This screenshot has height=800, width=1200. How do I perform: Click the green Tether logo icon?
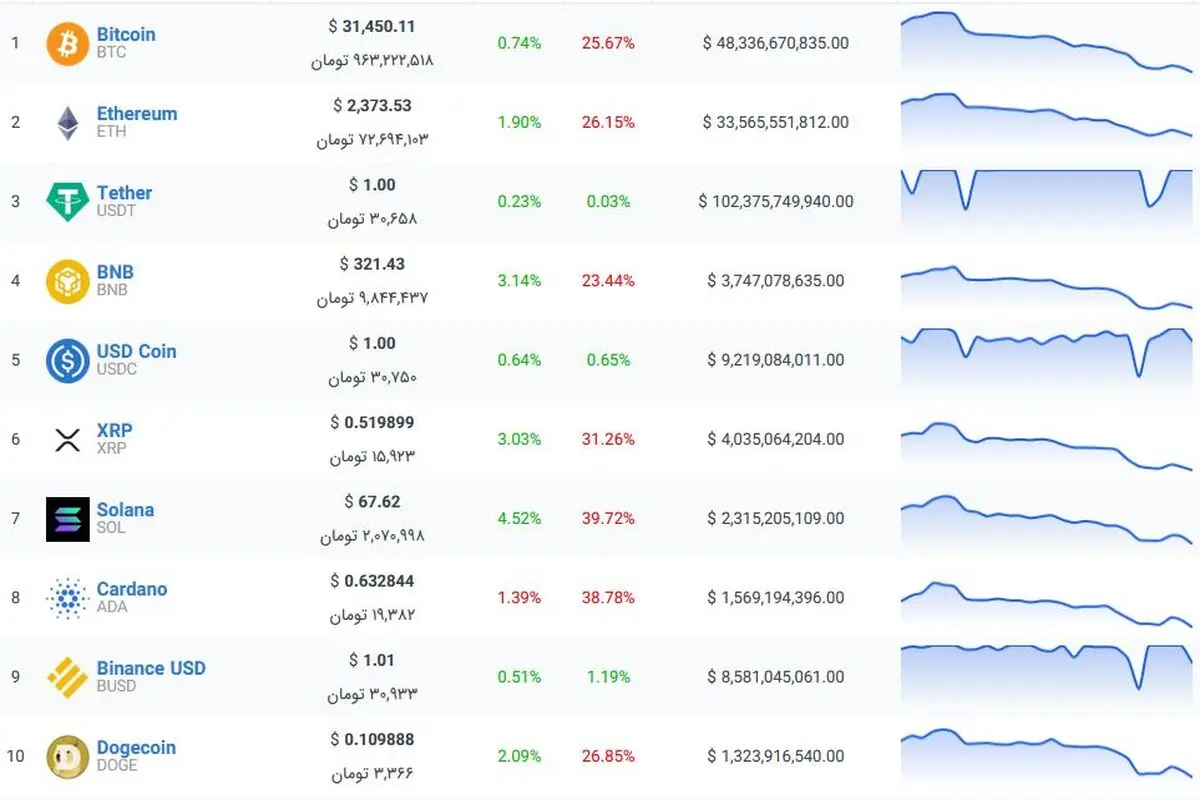point(68,201)
